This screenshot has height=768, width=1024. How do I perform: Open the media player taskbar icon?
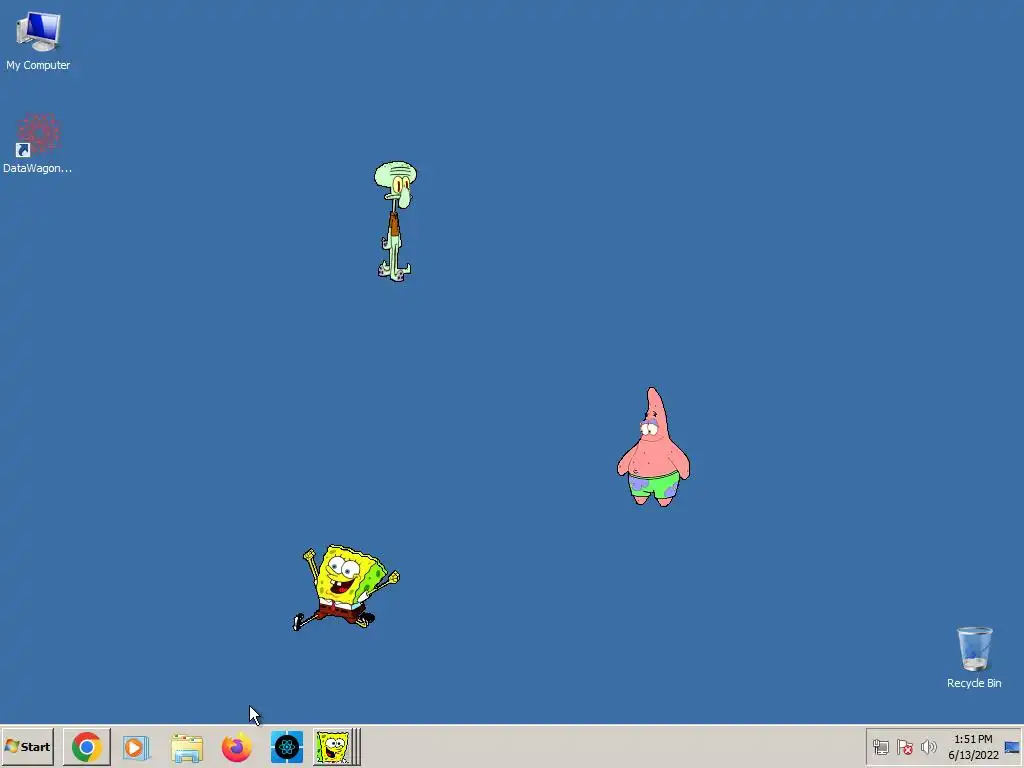pyautogui.click(x=136, y=747)
